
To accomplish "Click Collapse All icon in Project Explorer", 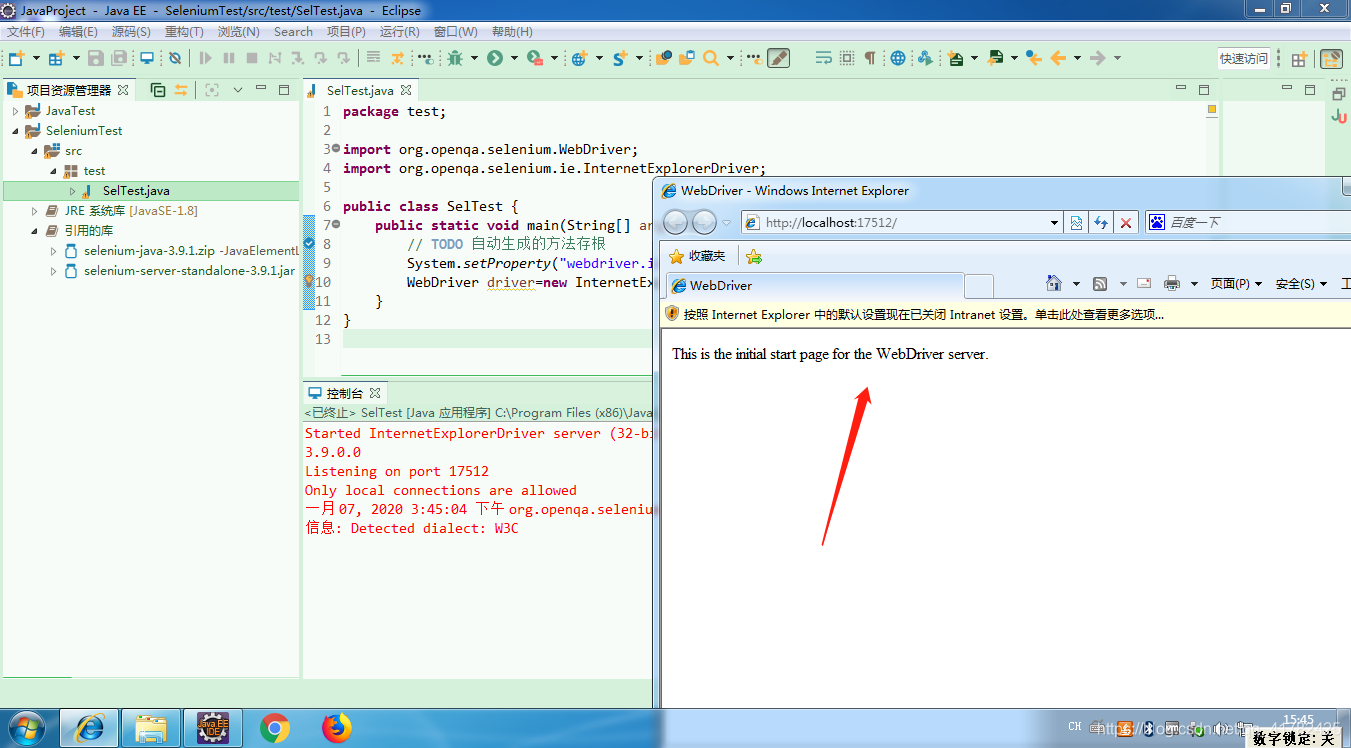I will pyautogui.click(x=158, y=90).
